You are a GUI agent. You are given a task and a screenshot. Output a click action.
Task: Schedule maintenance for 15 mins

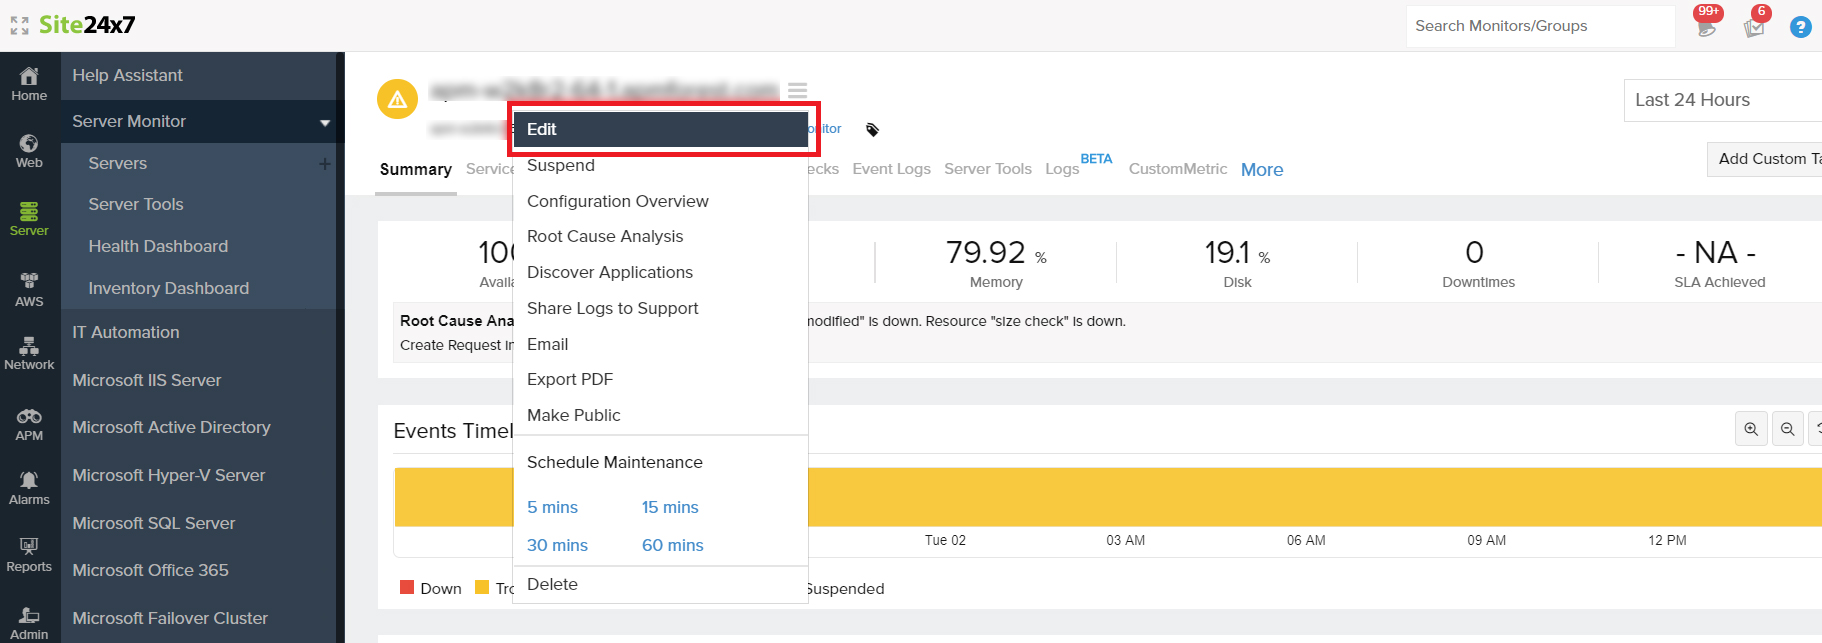point(670,507)
